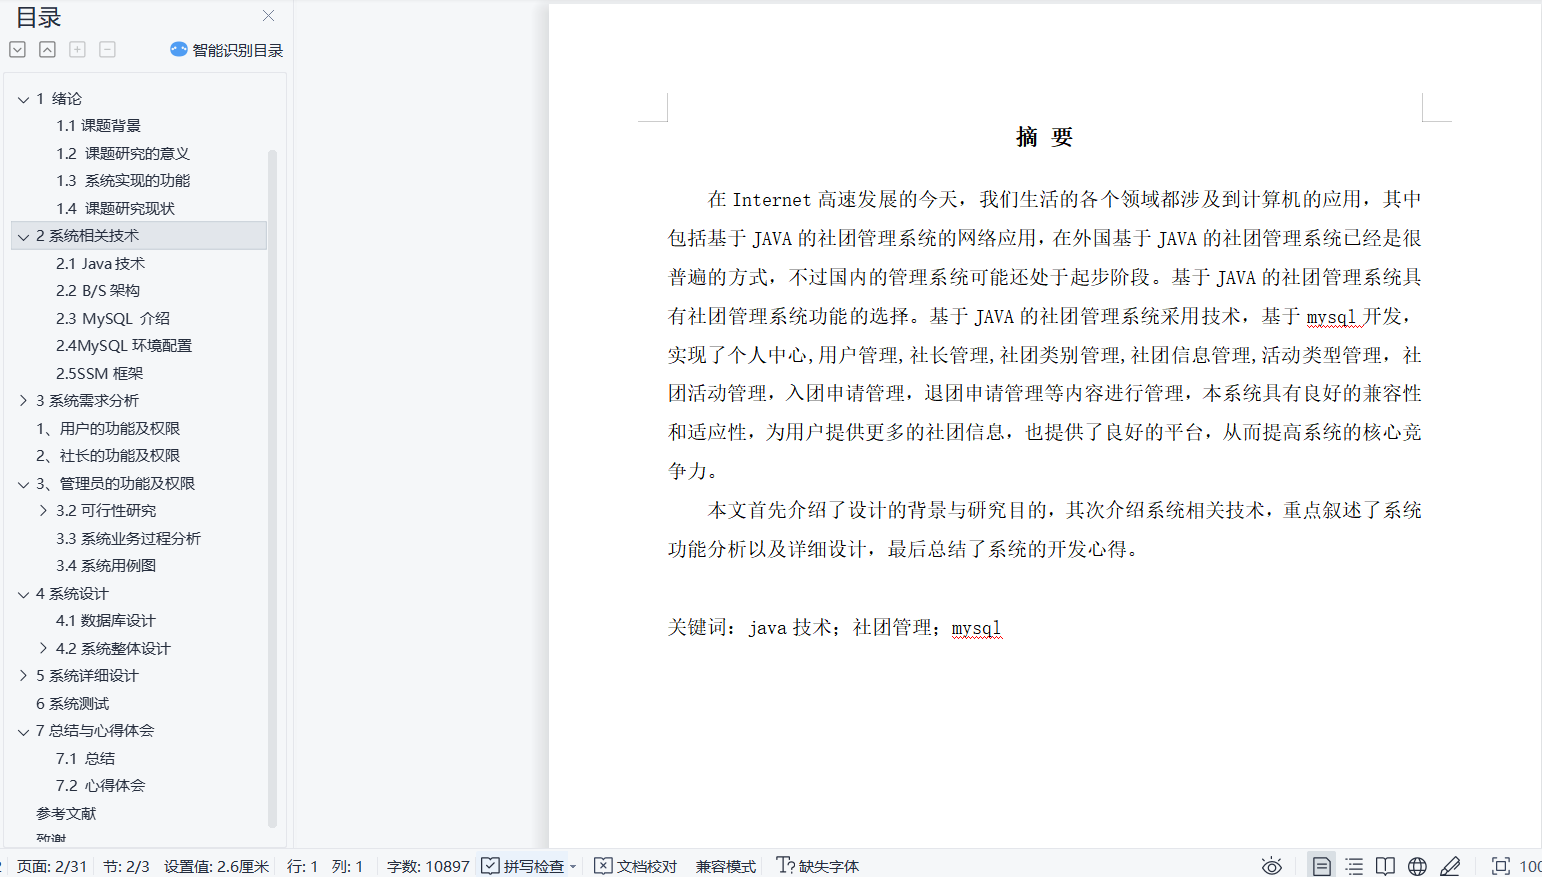The width and height of the screenshot is (1542, 877).
Task: Collapse the '2 系统相关技术' chevron
Action: tap(23, 236)
